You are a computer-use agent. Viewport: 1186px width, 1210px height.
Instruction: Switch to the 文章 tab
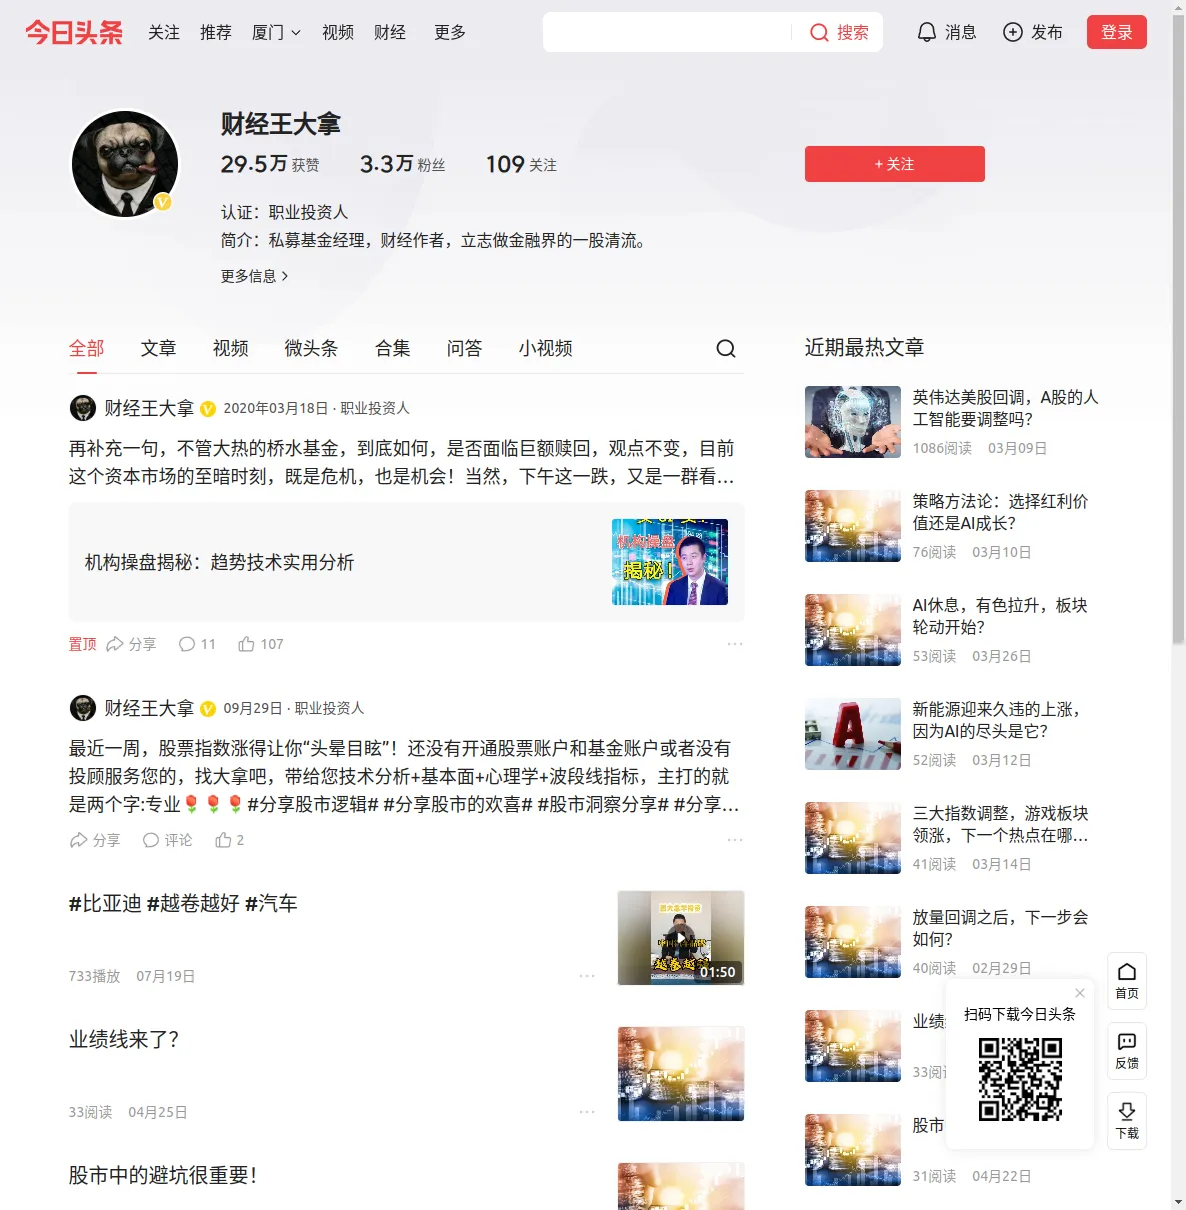[x=159, y=348]
